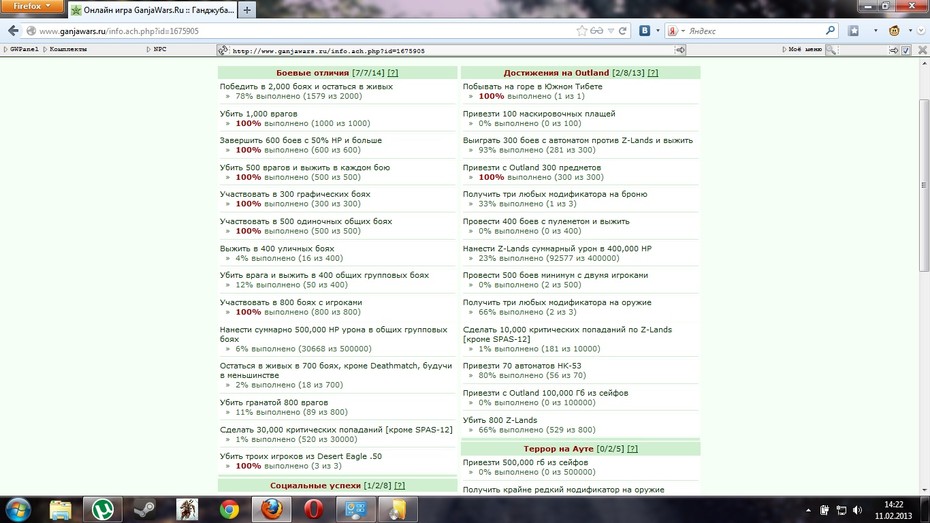The height and width of the screenshot is (523, 930).
Task: Click the GWPanel URL text field
Action: point(453,50)
